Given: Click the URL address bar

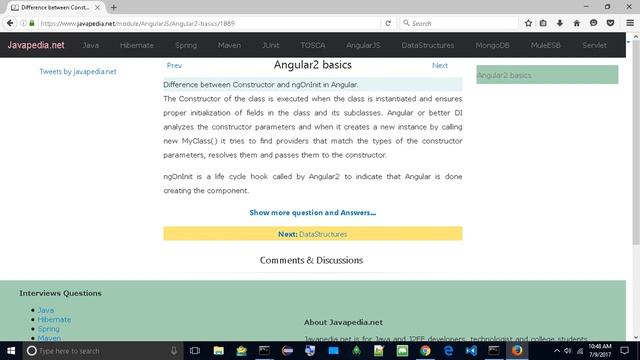Looking at the screenshot, I should click(x=208, y=23).
